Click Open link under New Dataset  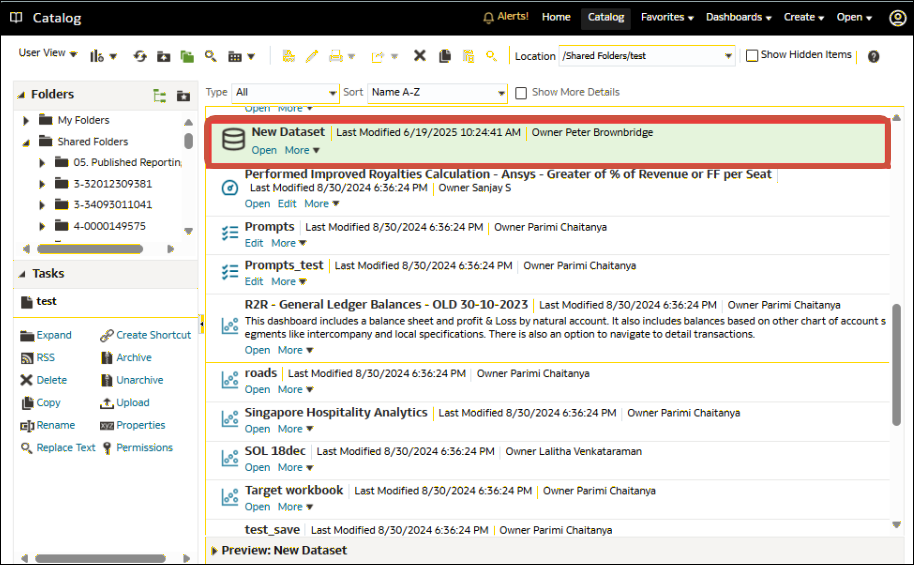[x=264, y=150]
